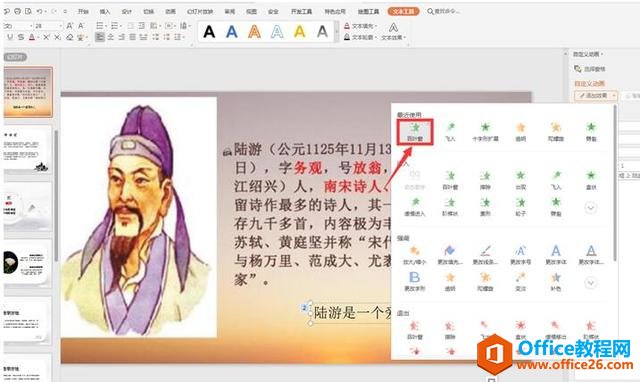Select the first slide thumbnail with orange border
640x382 pixels.
coord(28,92)
